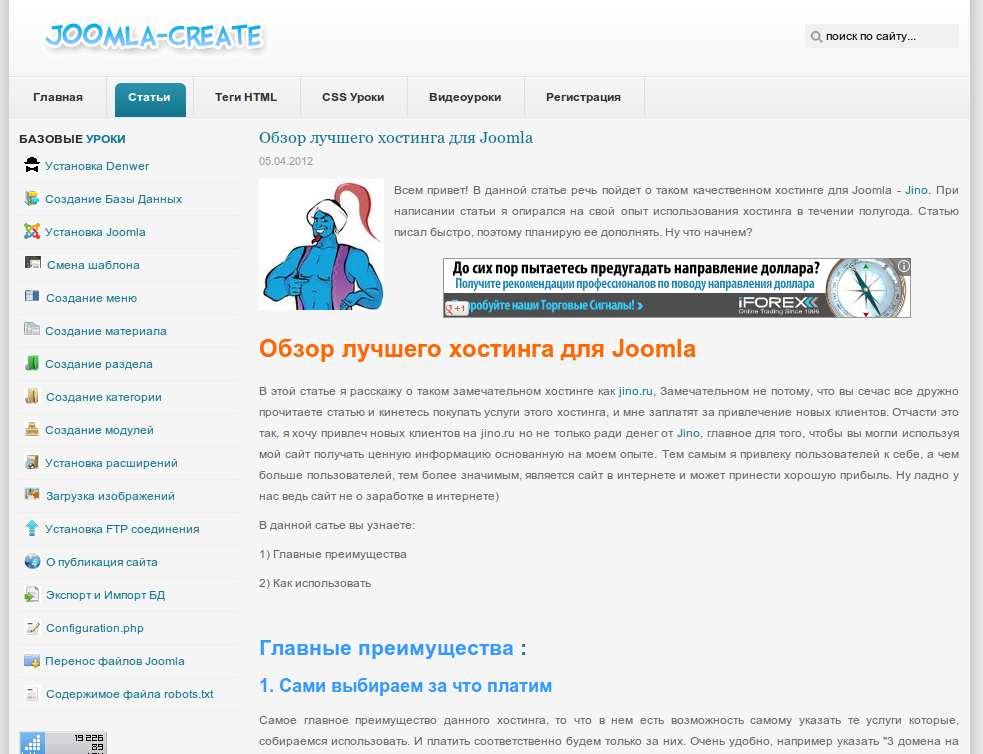The height and width of the screenshot is (754, 983).
Task: Click the icon beside Смена шаблона
Action: click(32, 264)
